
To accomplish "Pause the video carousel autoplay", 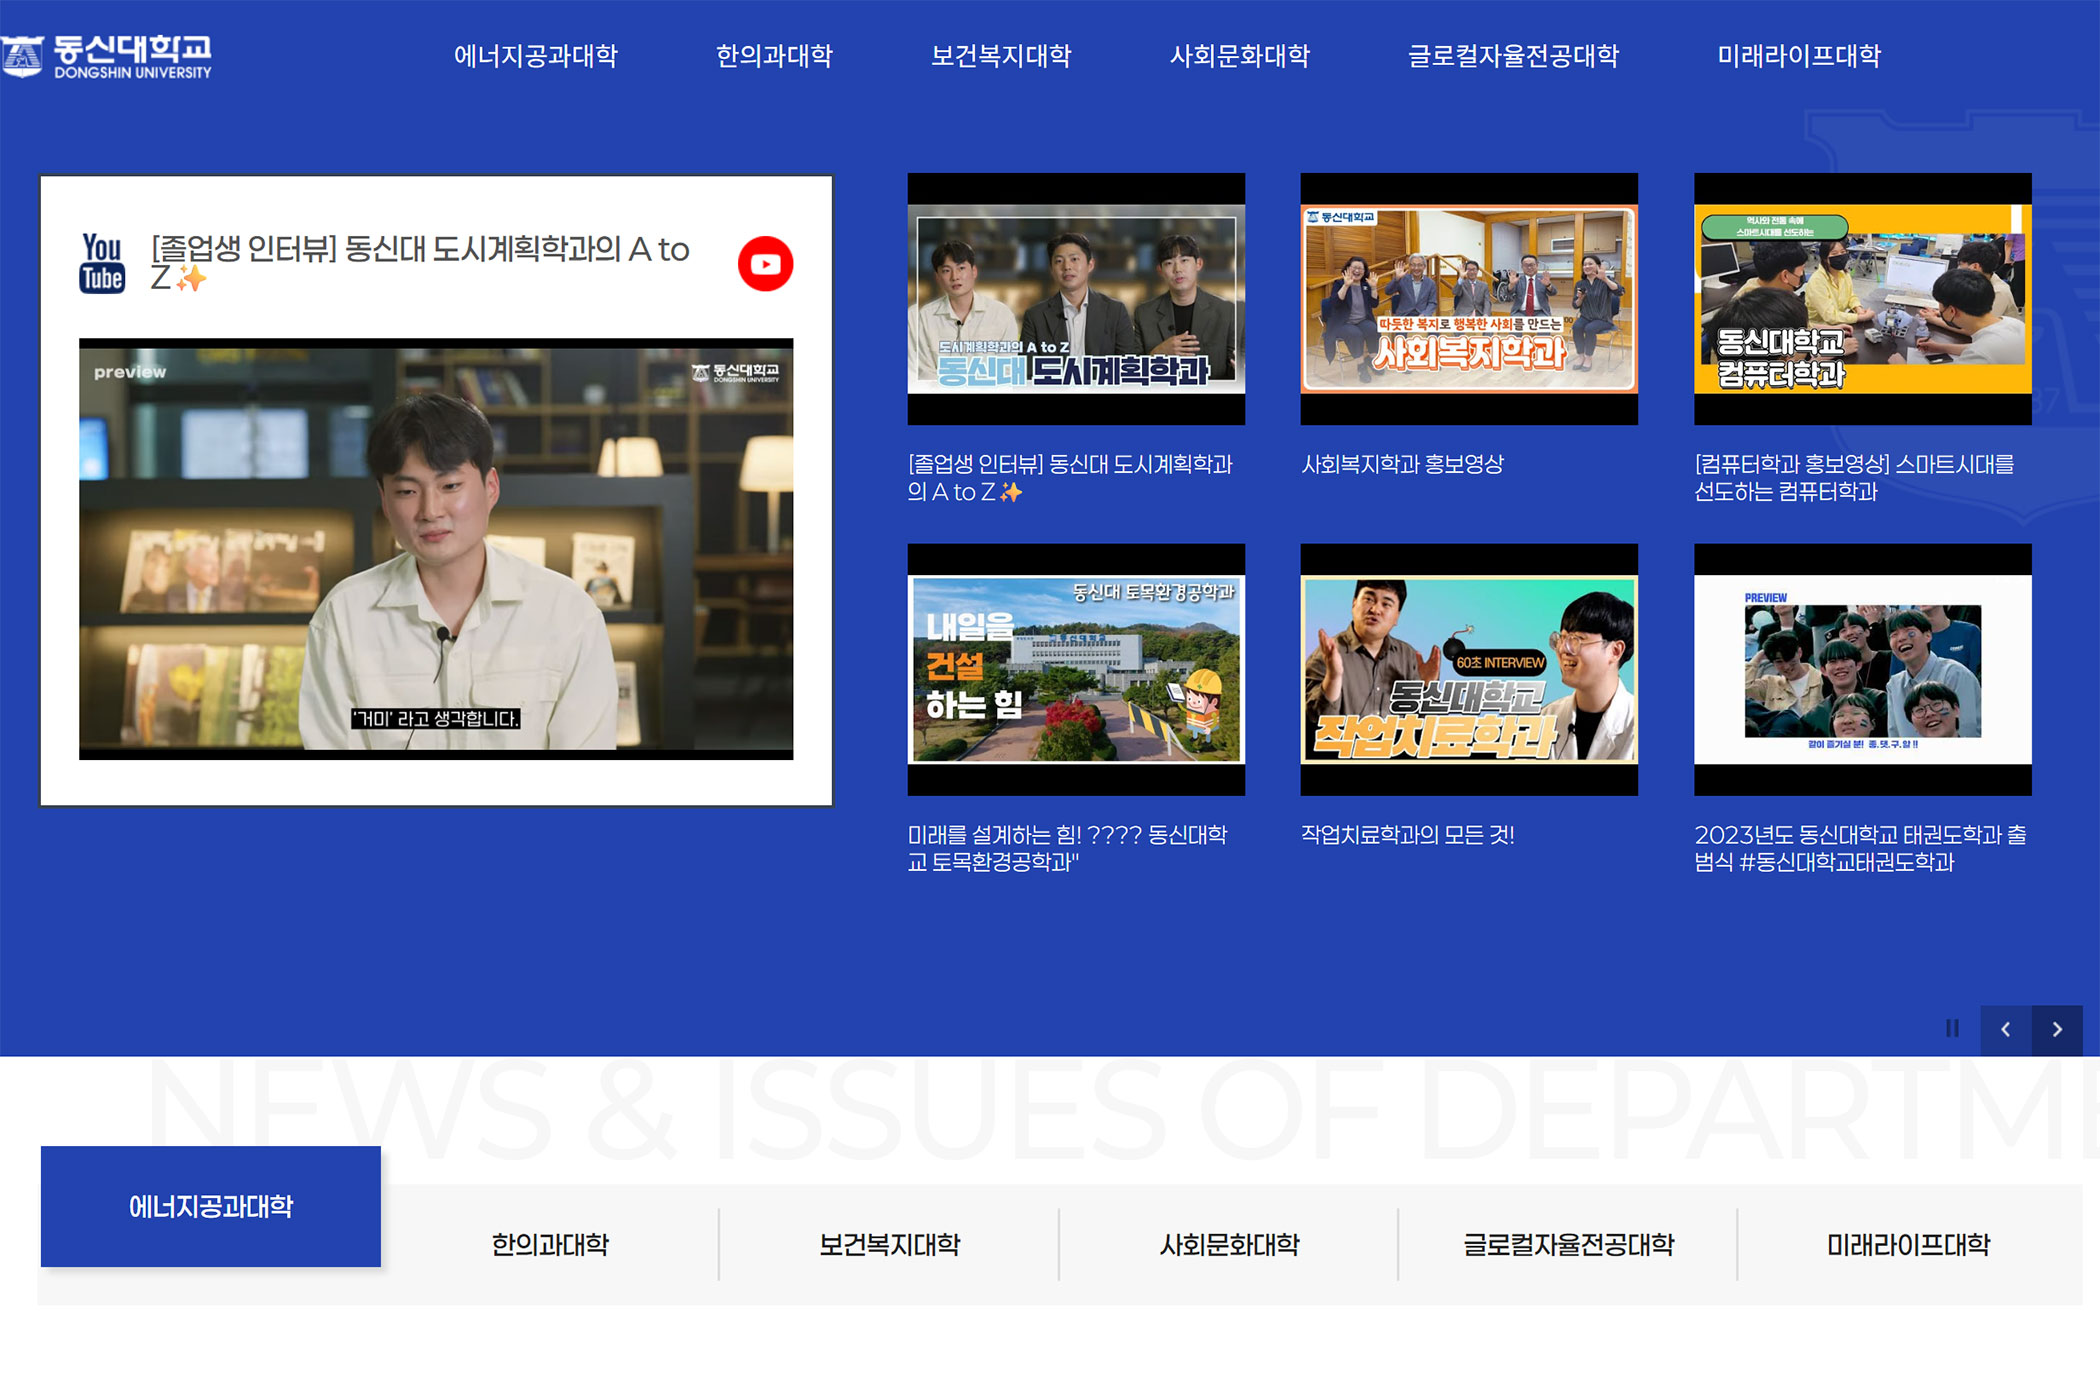I will [1952, 1029].
